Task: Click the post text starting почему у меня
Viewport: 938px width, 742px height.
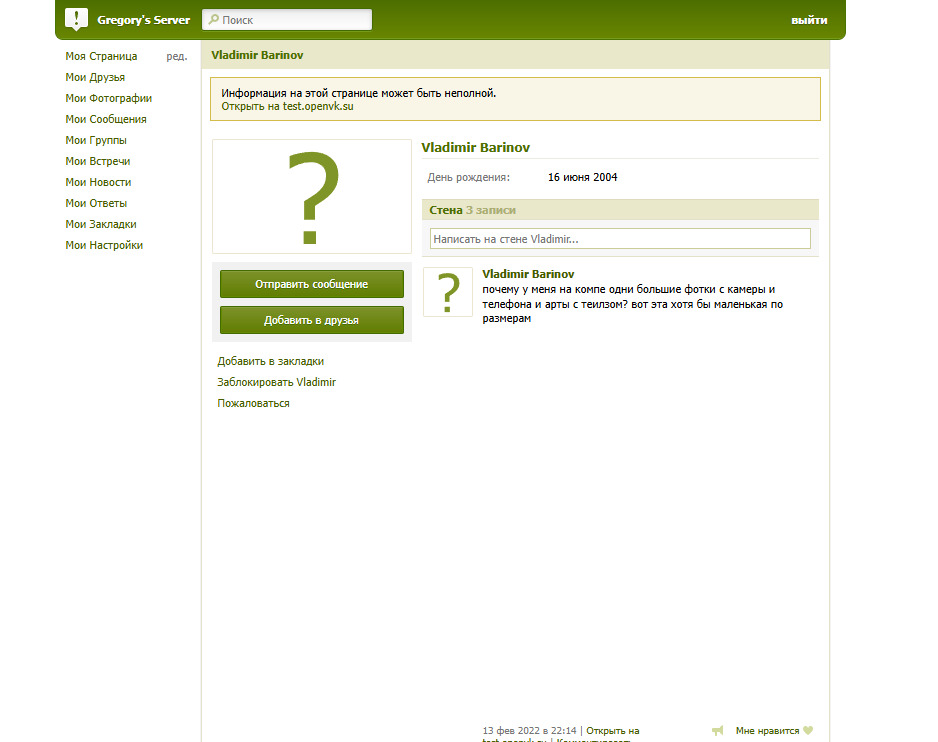Action: point(633,304)
